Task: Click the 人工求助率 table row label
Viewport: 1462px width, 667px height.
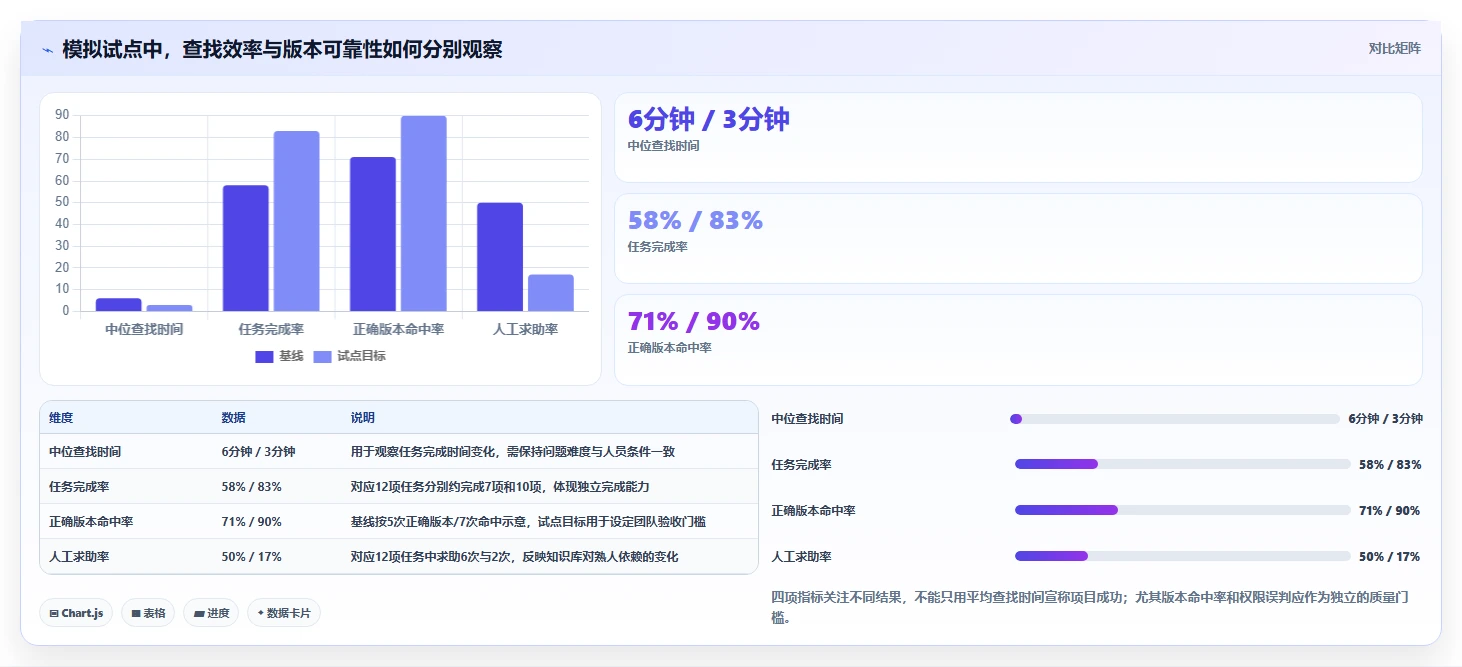Action: (x=79, y=557)
